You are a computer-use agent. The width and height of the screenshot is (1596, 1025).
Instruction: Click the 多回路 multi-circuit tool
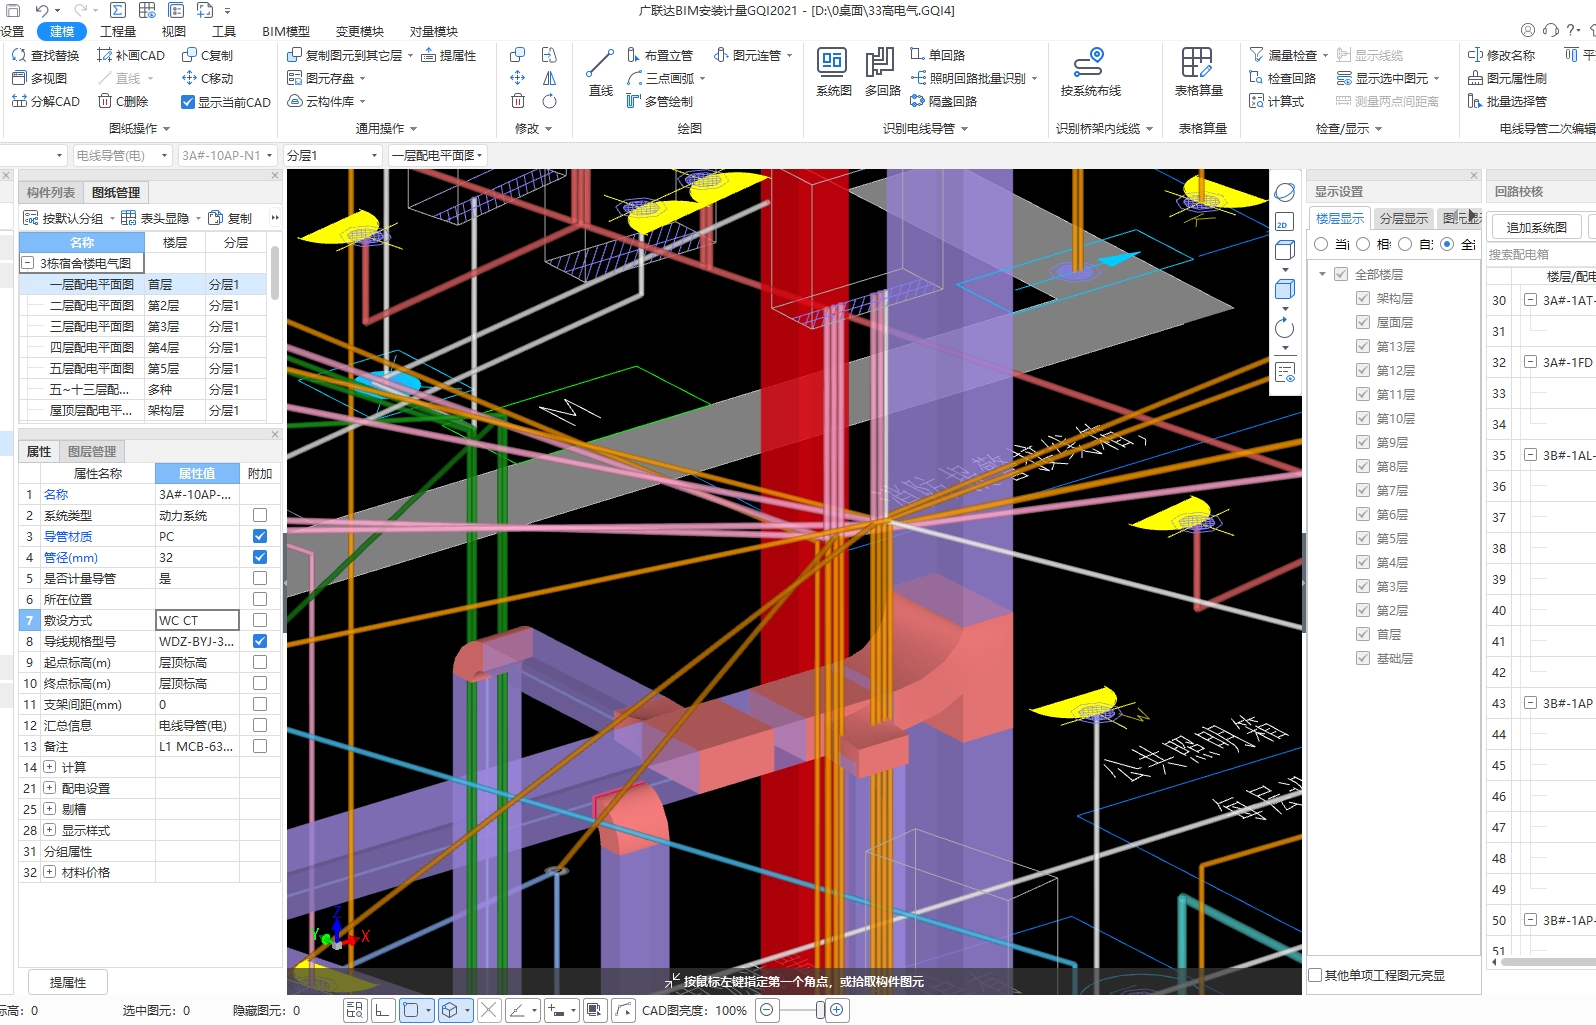(x=882, y=72)
